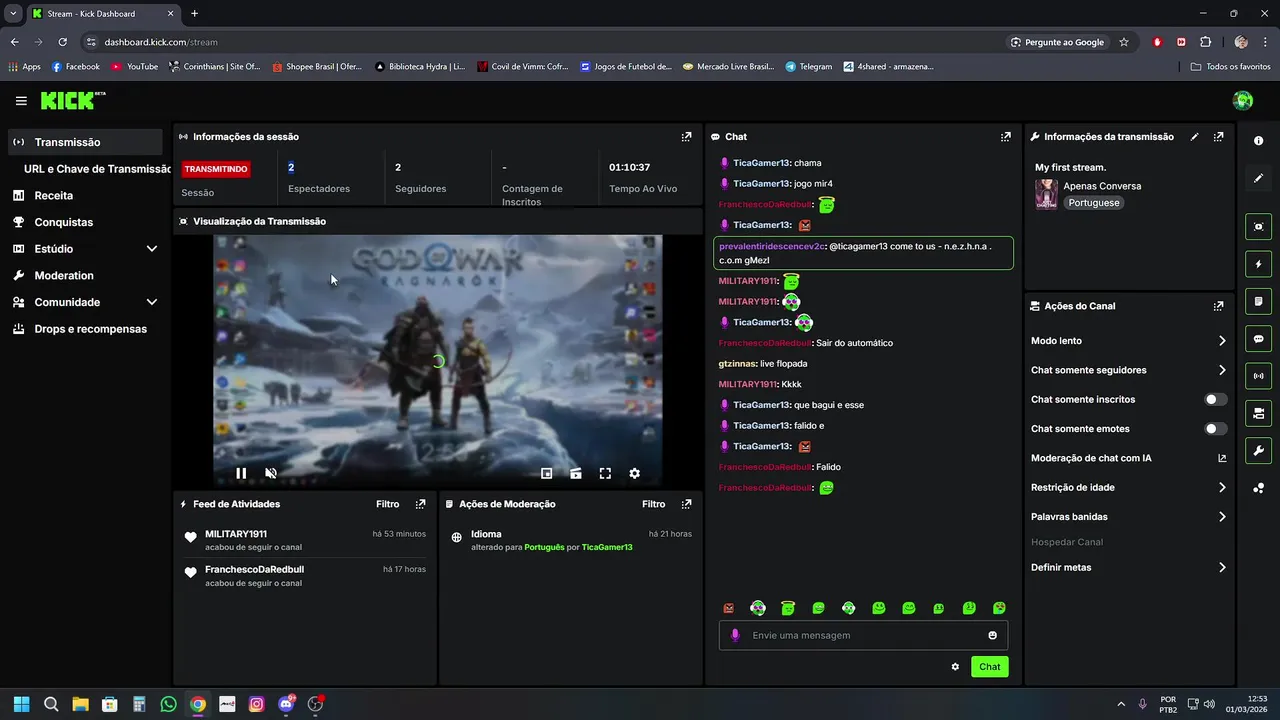This screenshot has height=720, width=1280.
Task: Open MILITARY1911 in activity feed
Action: pos(236,534)
